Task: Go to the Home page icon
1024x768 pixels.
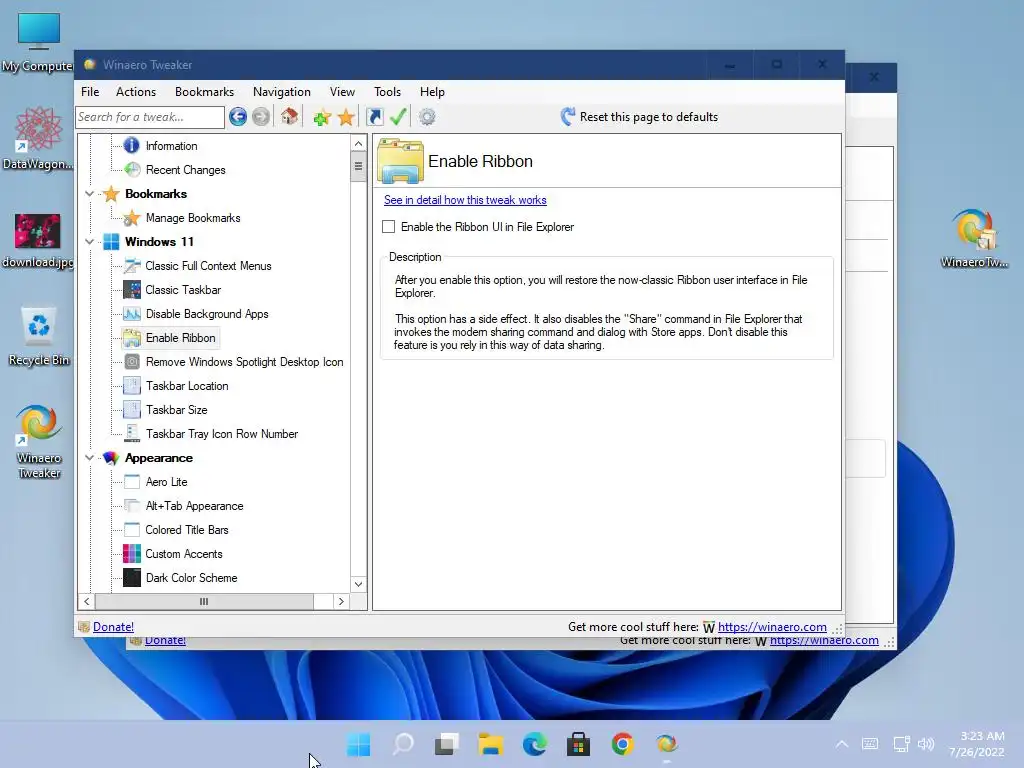Action: (289, 117)
